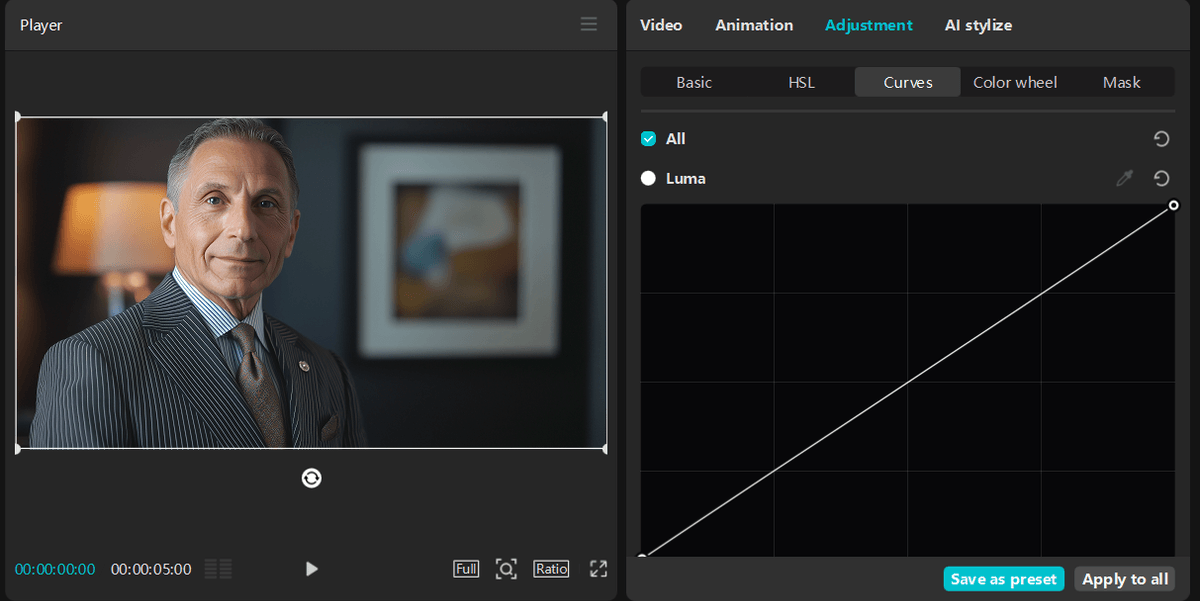The width and height of the screenshot is (1200, 601).
Task: Click the bottom-right corner handle of the preview
Action: [x=606, y=449]
